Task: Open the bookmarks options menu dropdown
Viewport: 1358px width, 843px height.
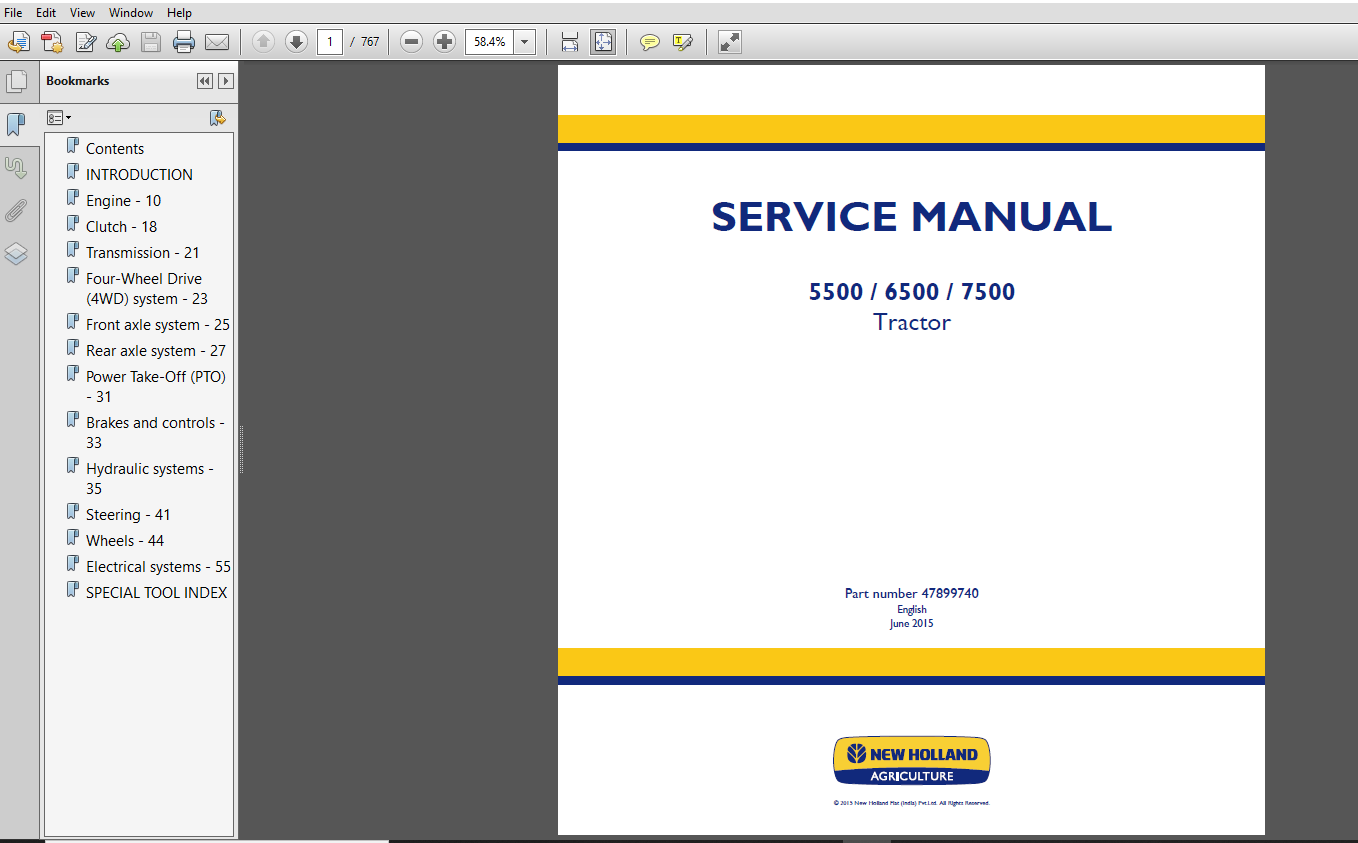Action: (x=59, y=118)
